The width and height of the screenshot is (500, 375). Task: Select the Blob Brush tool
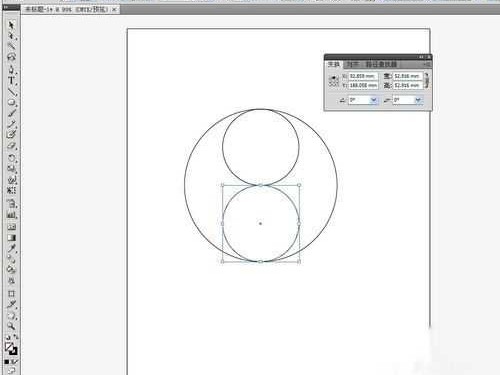click(x=11, y=135)
